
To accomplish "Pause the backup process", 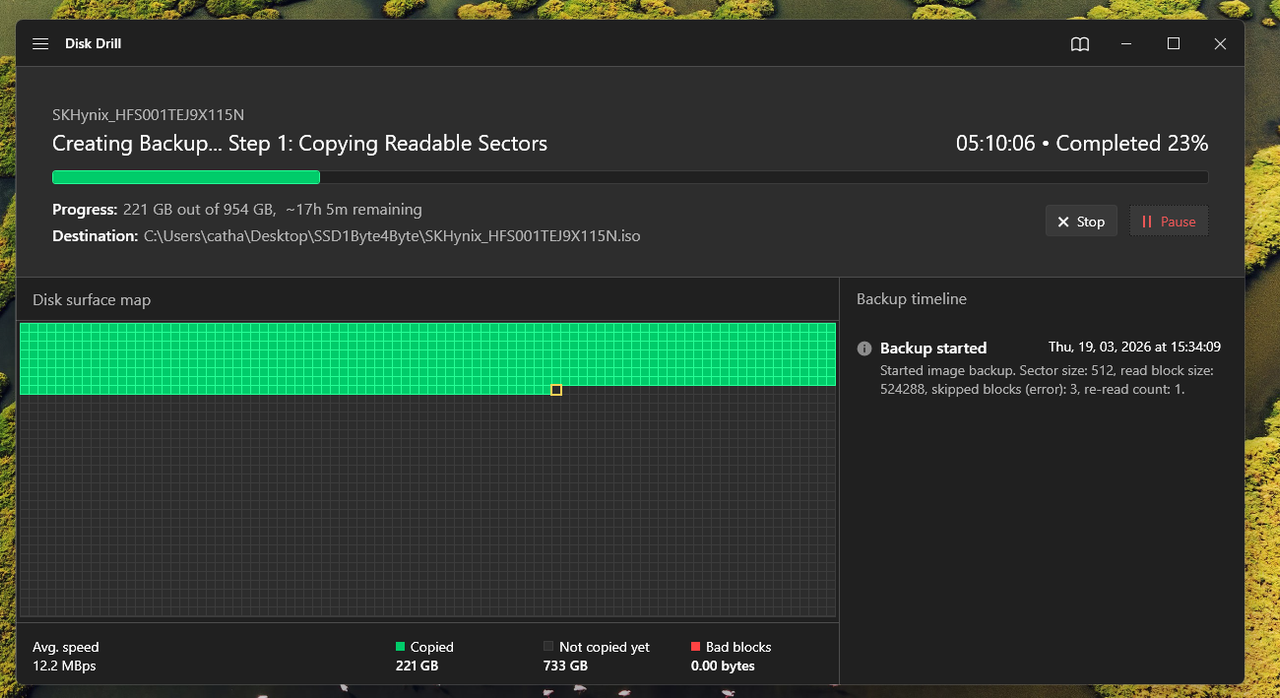I will coord(1169,222).
